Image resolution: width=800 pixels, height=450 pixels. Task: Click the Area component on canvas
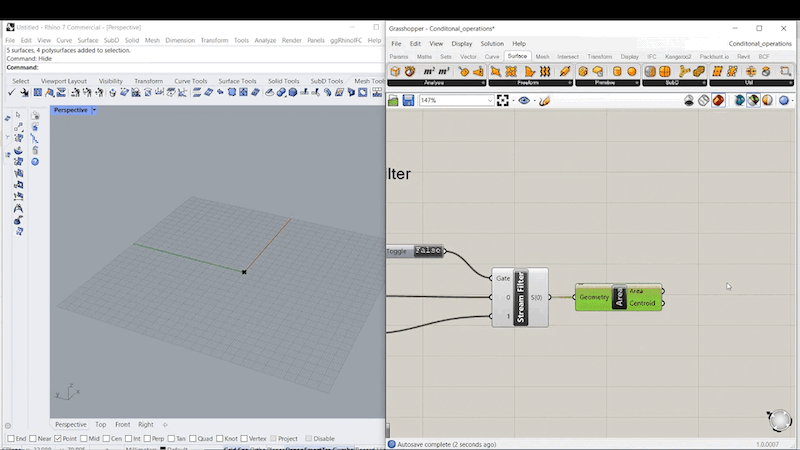[618, 297]
